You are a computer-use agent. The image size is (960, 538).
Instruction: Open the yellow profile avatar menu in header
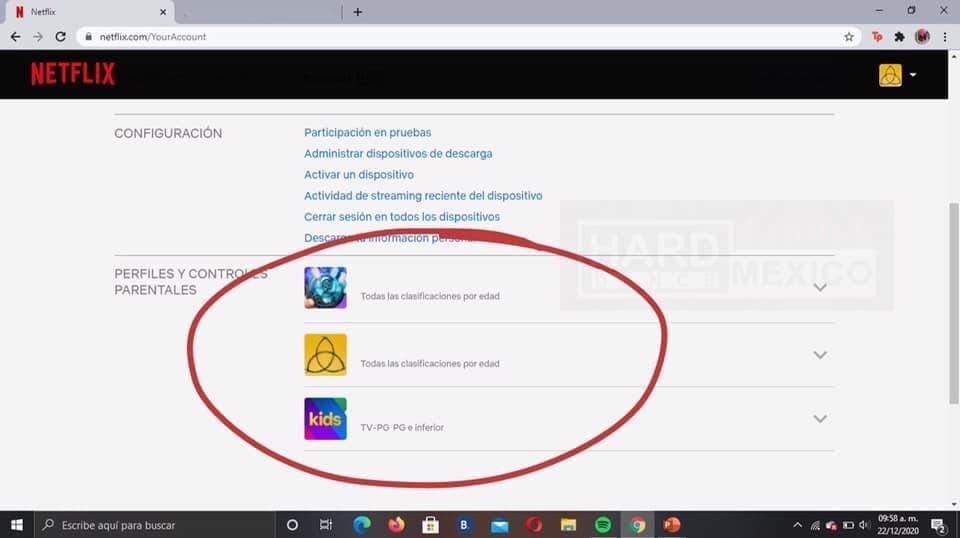890,75
